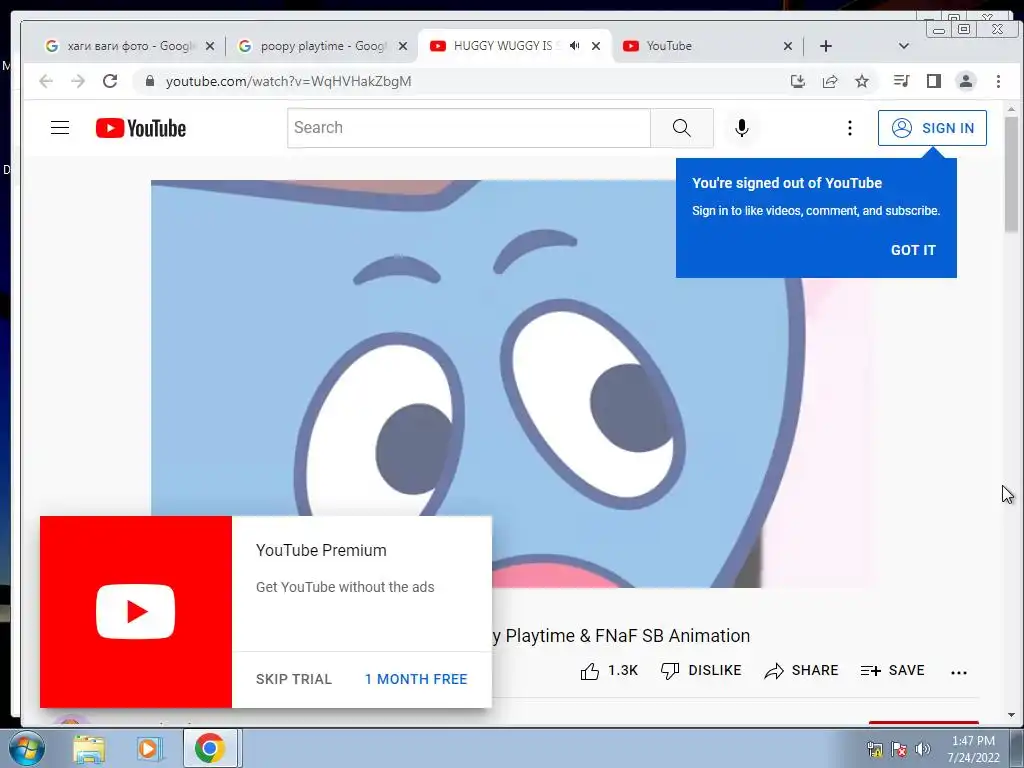Image resolution: width=1024 pixels, height=768 pixels.
Task: Click the Chrome taskbar icon
Action: (x=210, y=748)
